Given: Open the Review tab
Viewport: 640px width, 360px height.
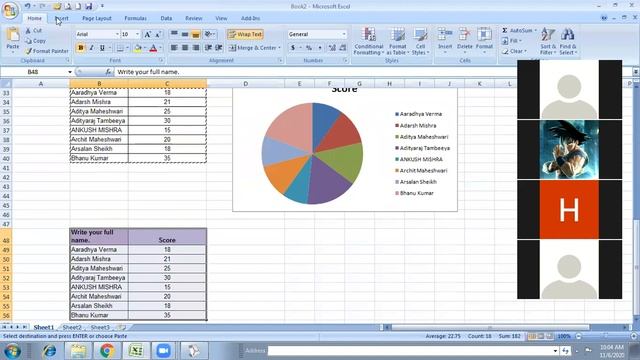Looking at the screenshot, I should pos(193,18).
